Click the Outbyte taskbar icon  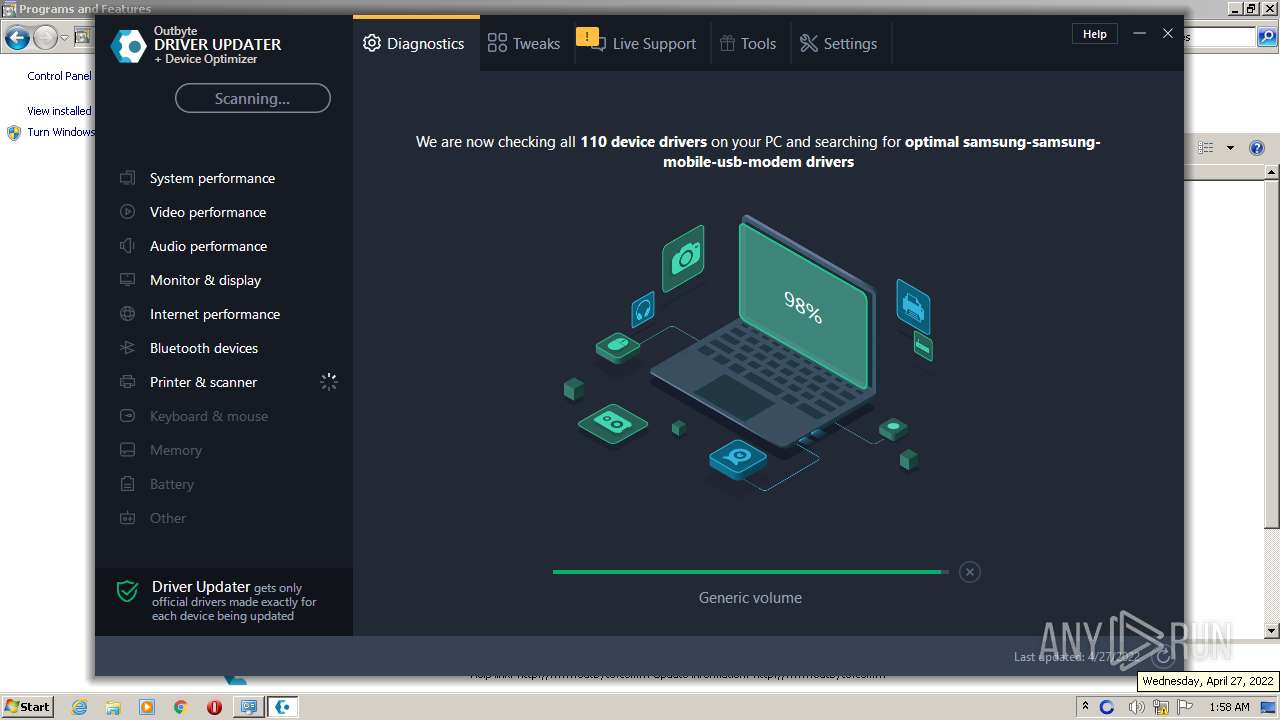click(284, 707)
